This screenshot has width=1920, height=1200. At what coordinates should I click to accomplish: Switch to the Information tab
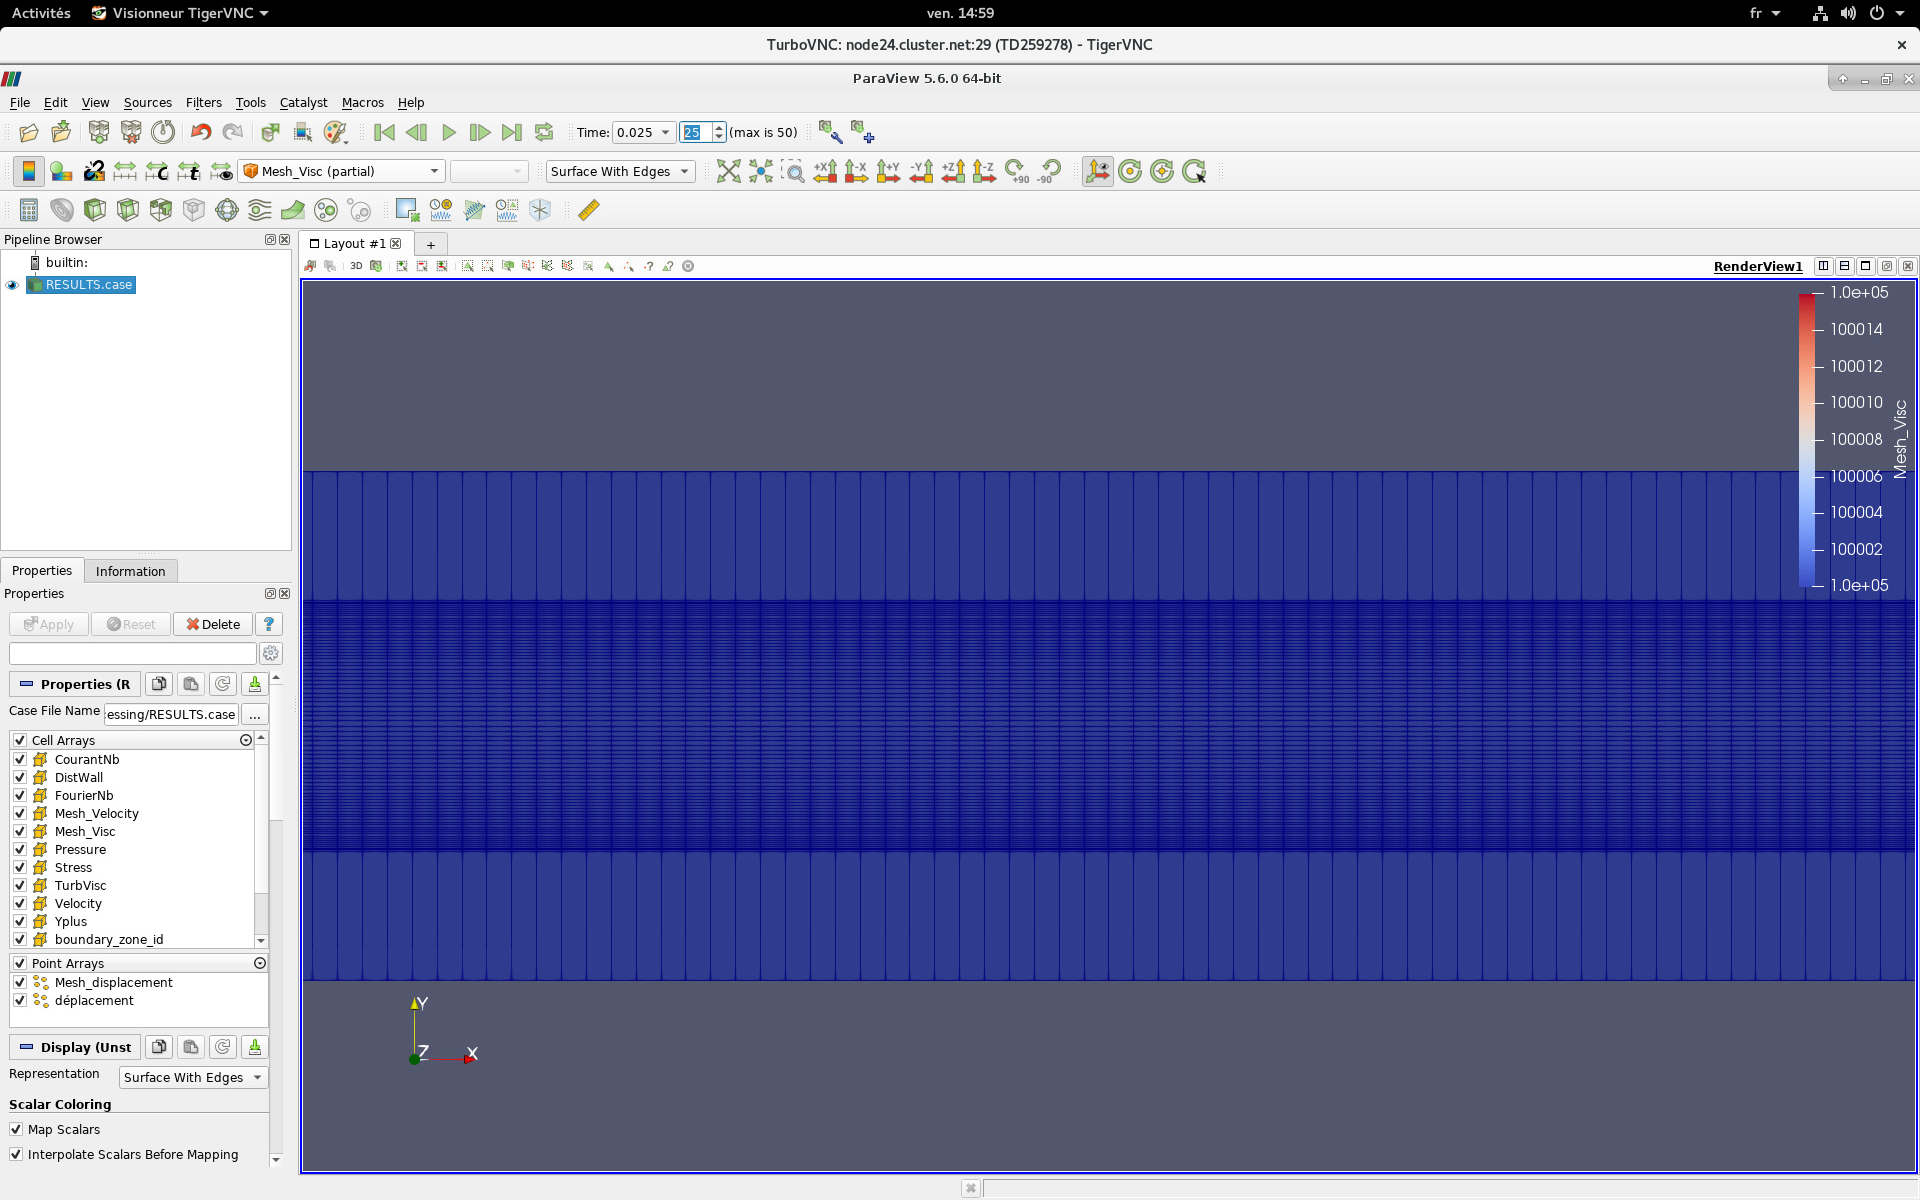pos(130,571)
